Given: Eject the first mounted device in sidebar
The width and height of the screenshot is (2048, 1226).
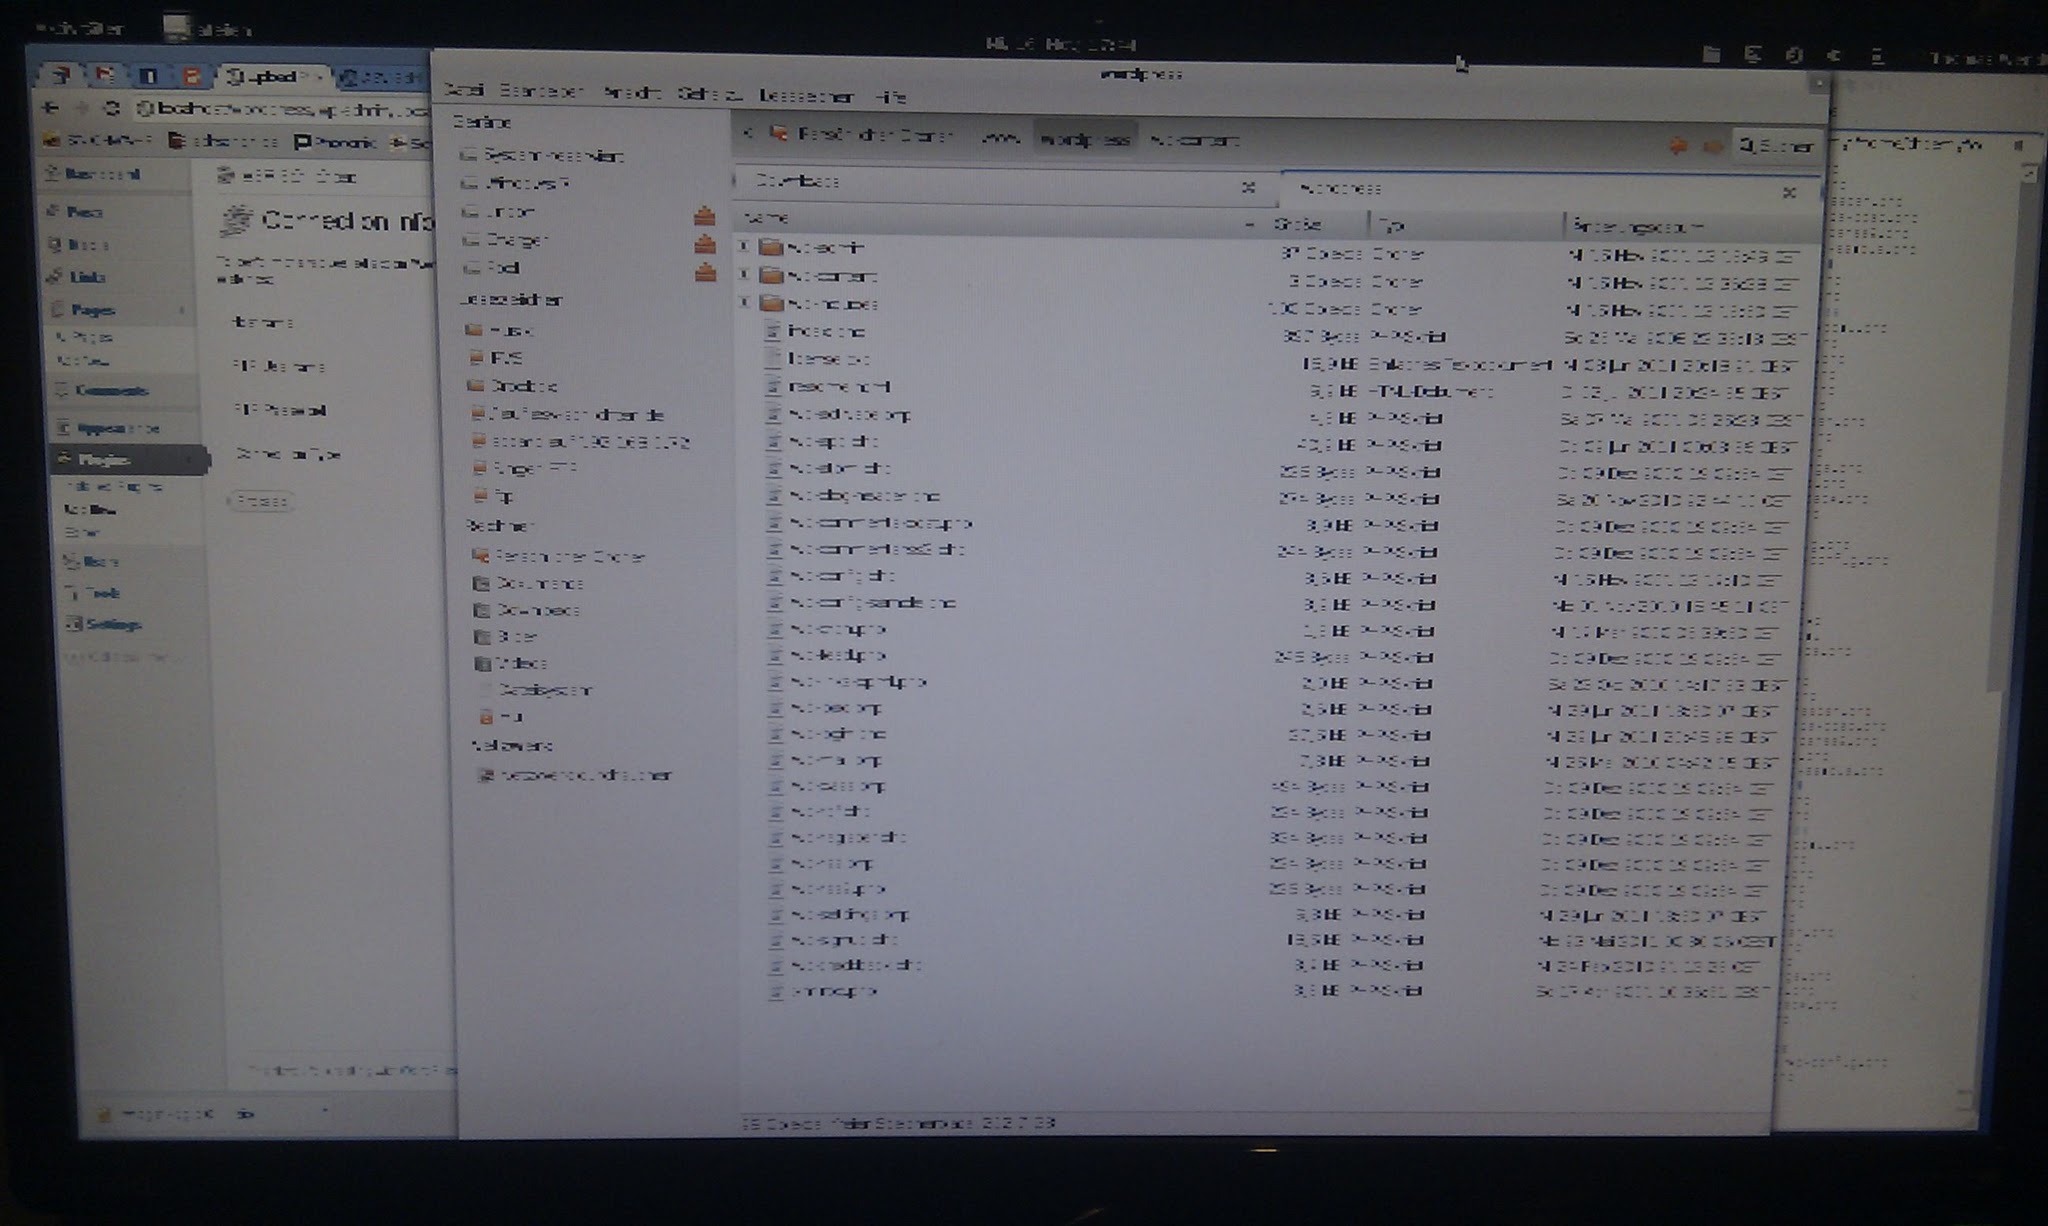Looking at the screenshot, I should (705, 216).
